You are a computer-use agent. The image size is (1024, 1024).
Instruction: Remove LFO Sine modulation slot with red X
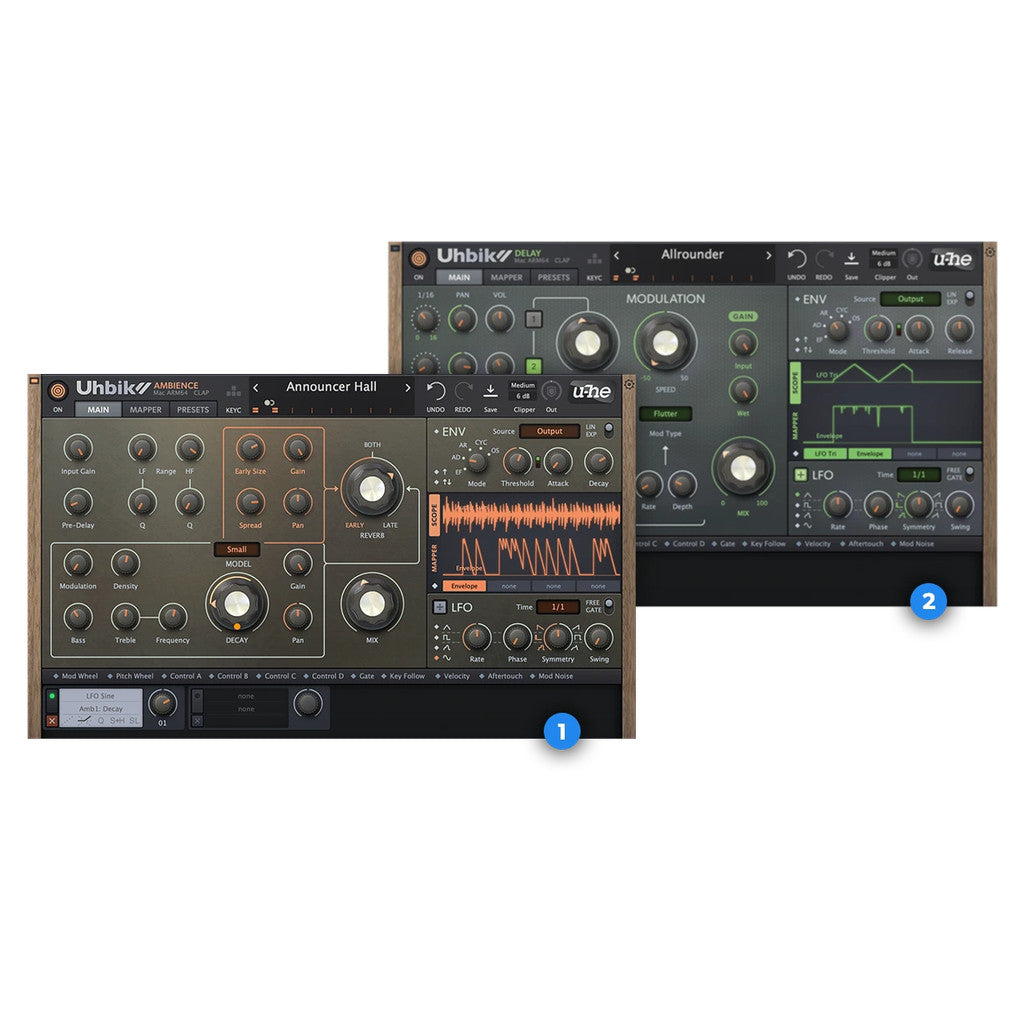click(52, 720)
